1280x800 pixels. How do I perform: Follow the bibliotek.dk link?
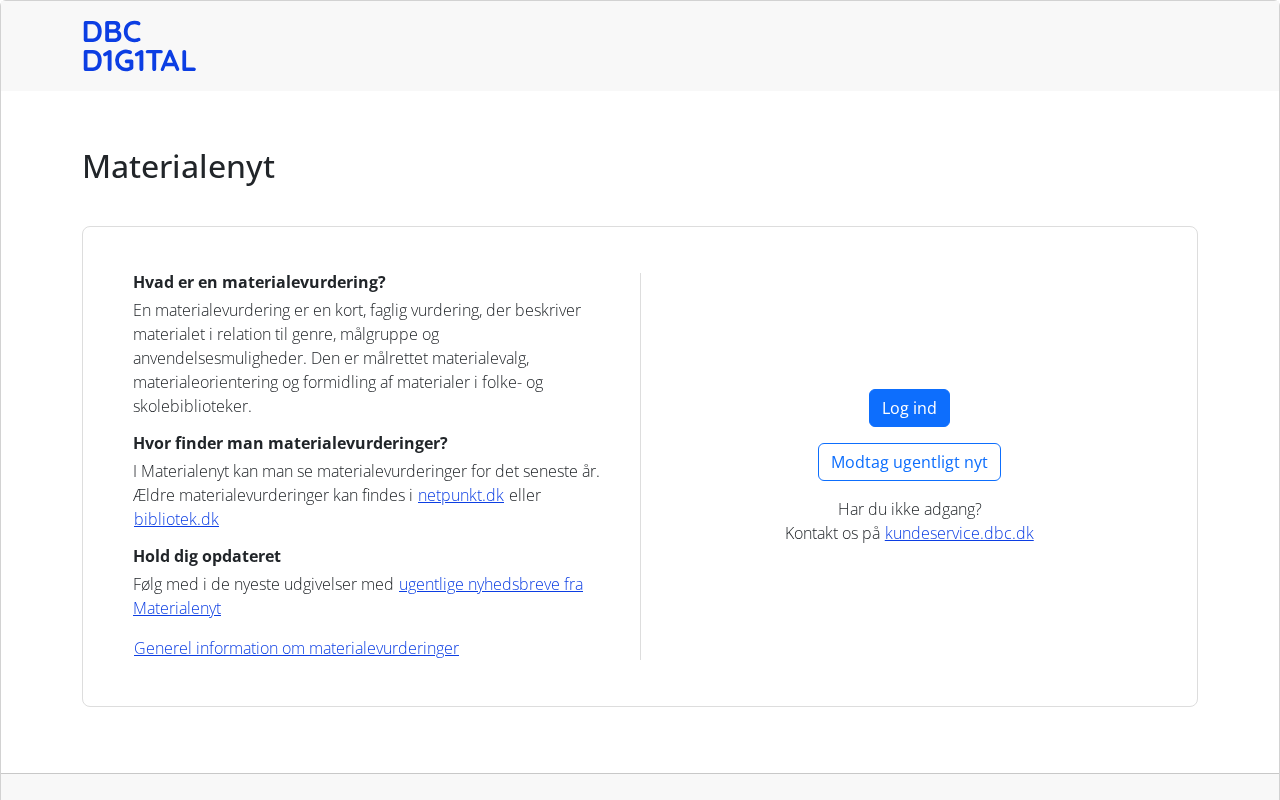coord(176,519)
